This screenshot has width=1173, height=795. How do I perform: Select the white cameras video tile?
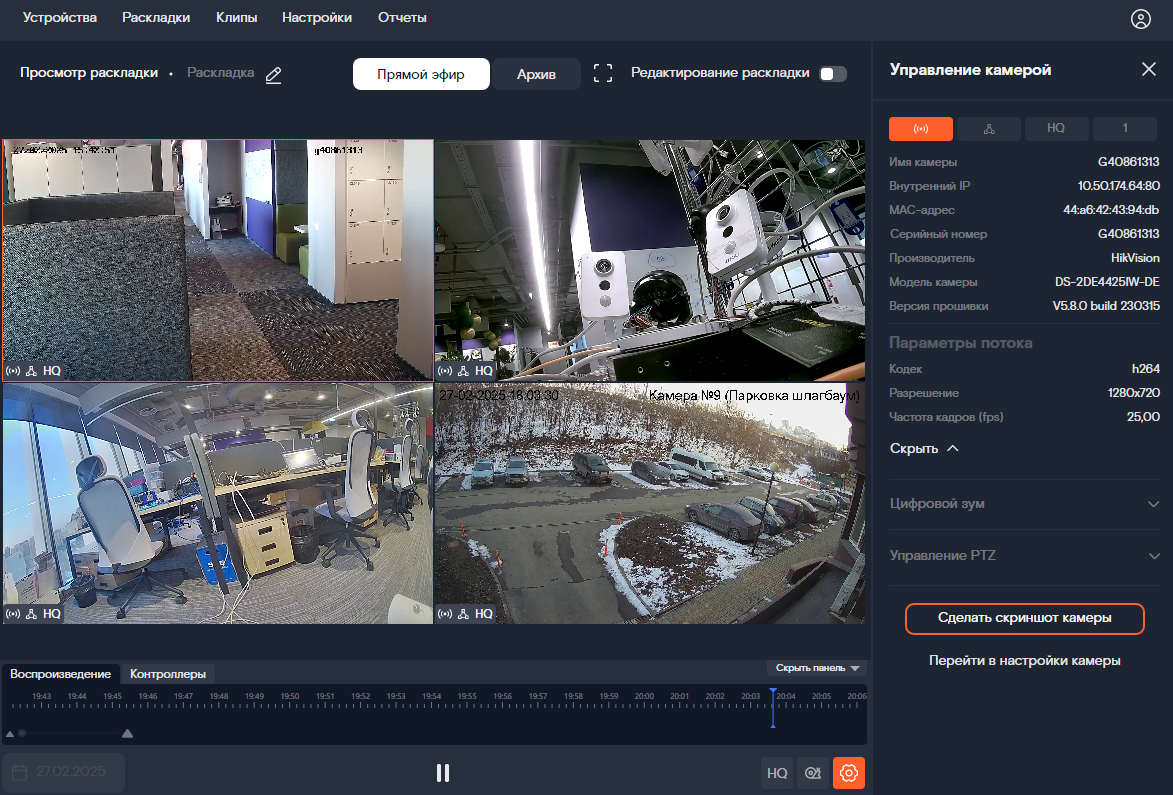pyautogui.click(x=649, y=260)
